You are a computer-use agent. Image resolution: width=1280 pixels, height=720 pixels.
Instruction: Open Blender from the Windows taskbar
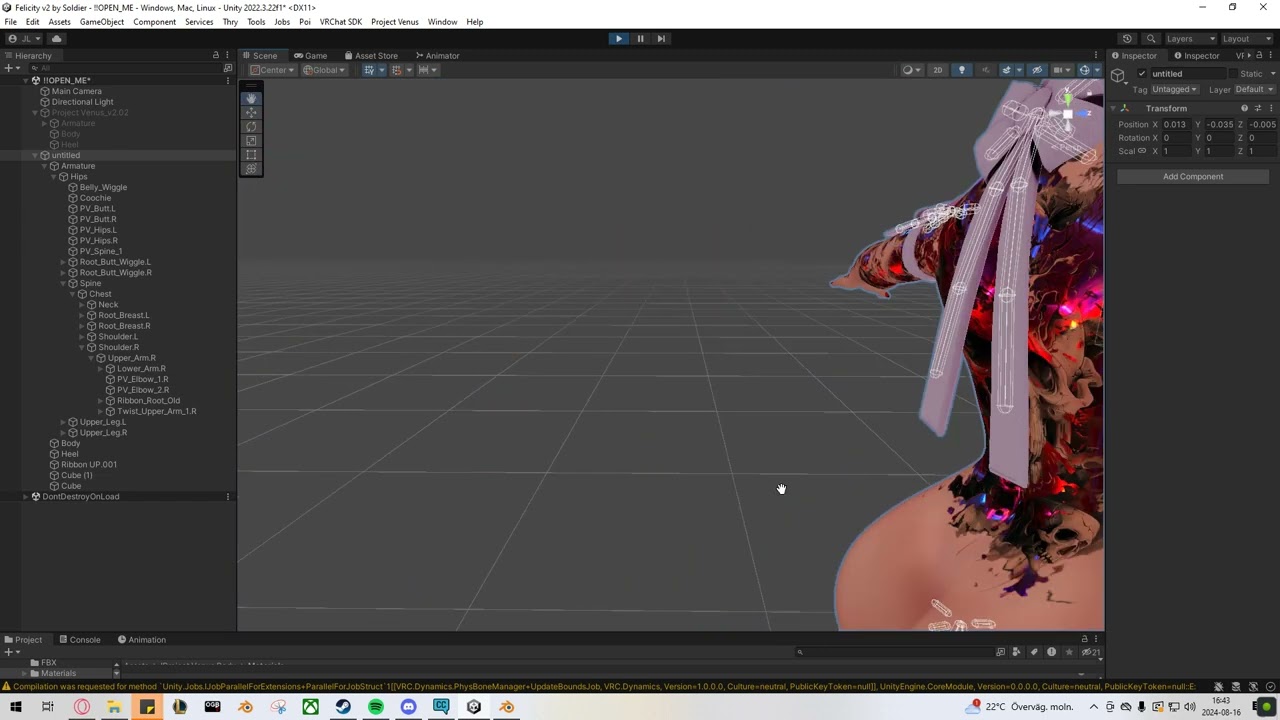245,707
